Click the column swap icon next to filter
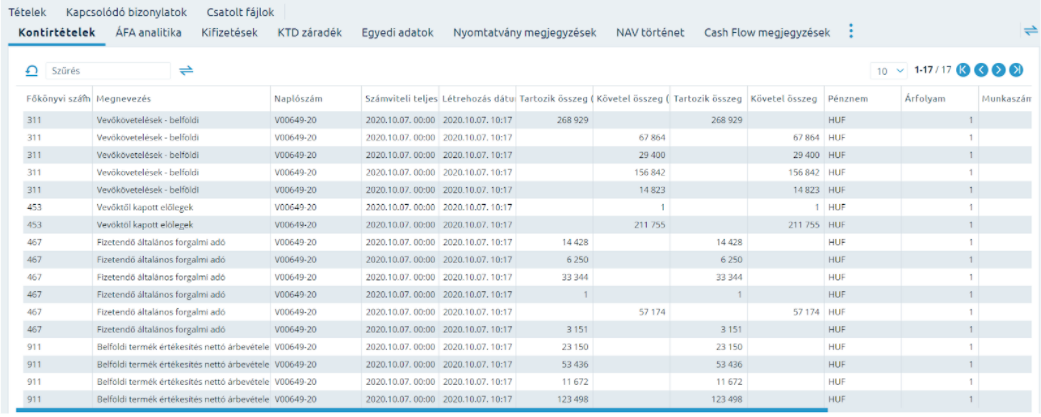This screenshot has width=1041, height=417. pyautogui.click(x=187, y=70)
